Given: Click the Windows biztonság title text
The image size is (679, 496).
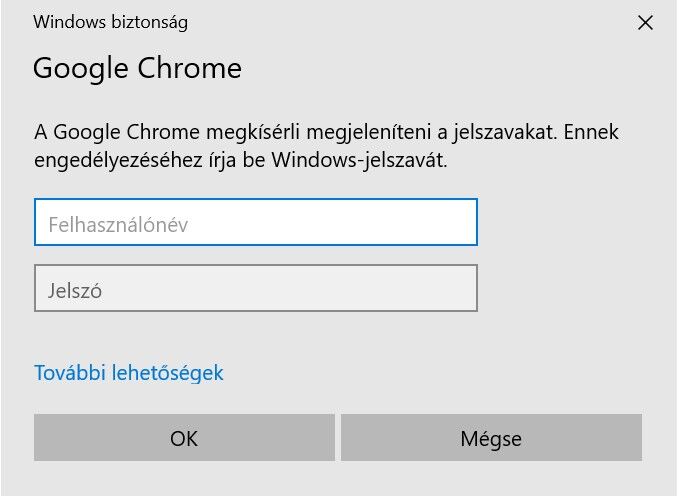Looking at the screenshot, I should [110, 21].
